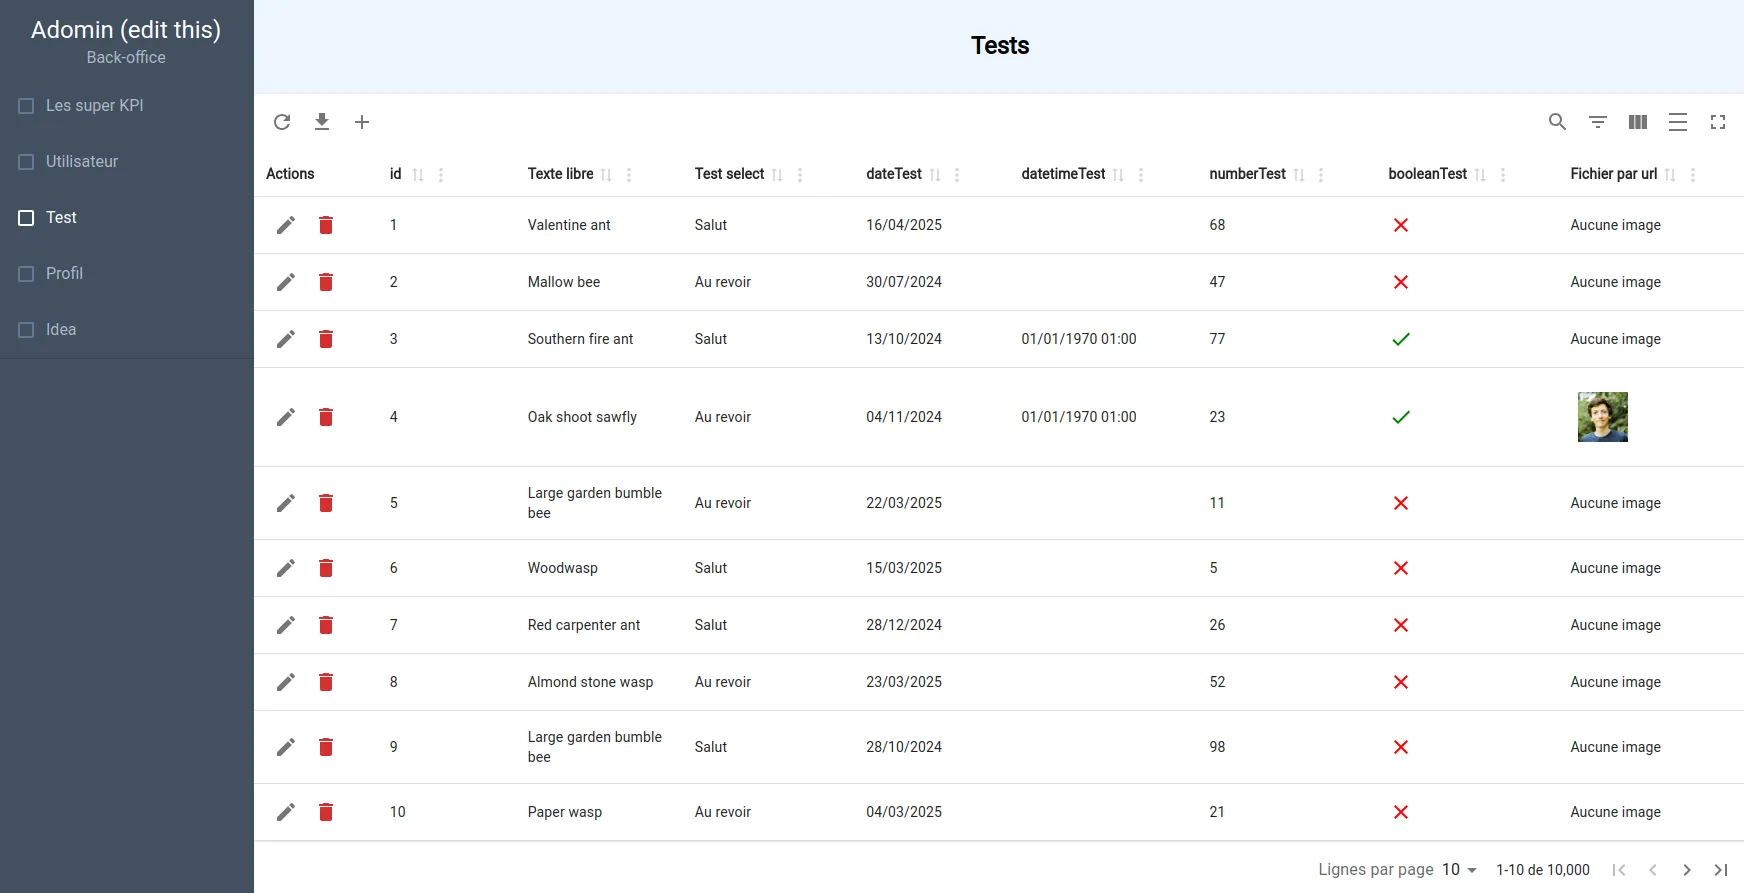The width and height of the screenshot is (1744, 893).
Task: Delete row with id 9
Action: (326, 747)
